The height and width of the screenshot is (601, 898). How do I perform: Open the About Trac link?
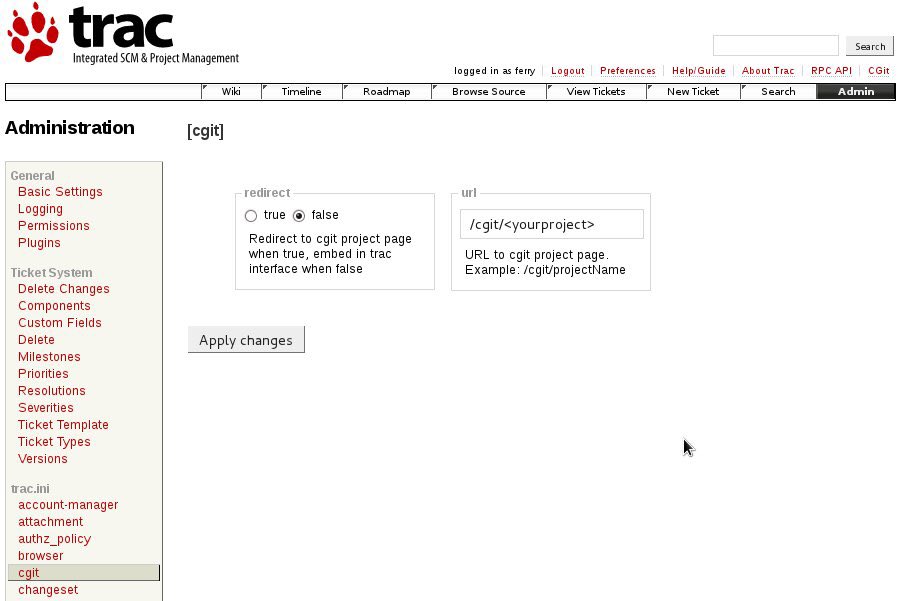[x=768, y=71]
